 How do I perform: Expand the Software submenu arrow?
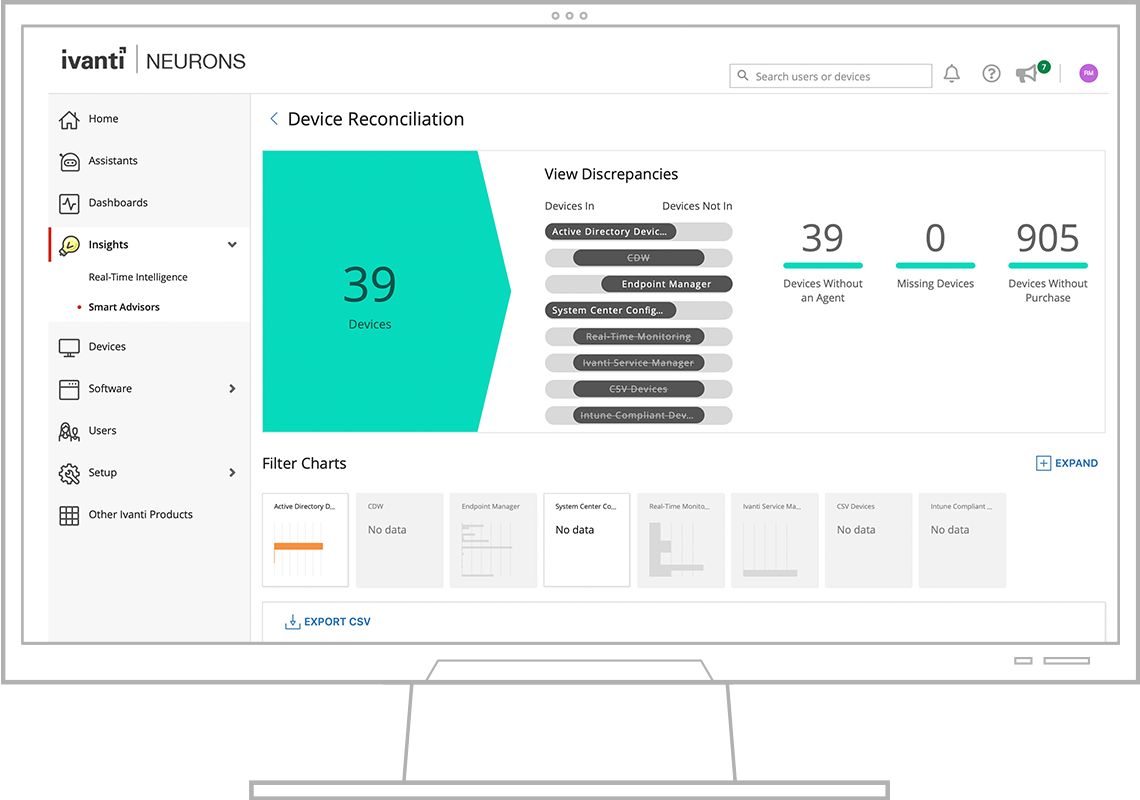click(x=232, y=389)
